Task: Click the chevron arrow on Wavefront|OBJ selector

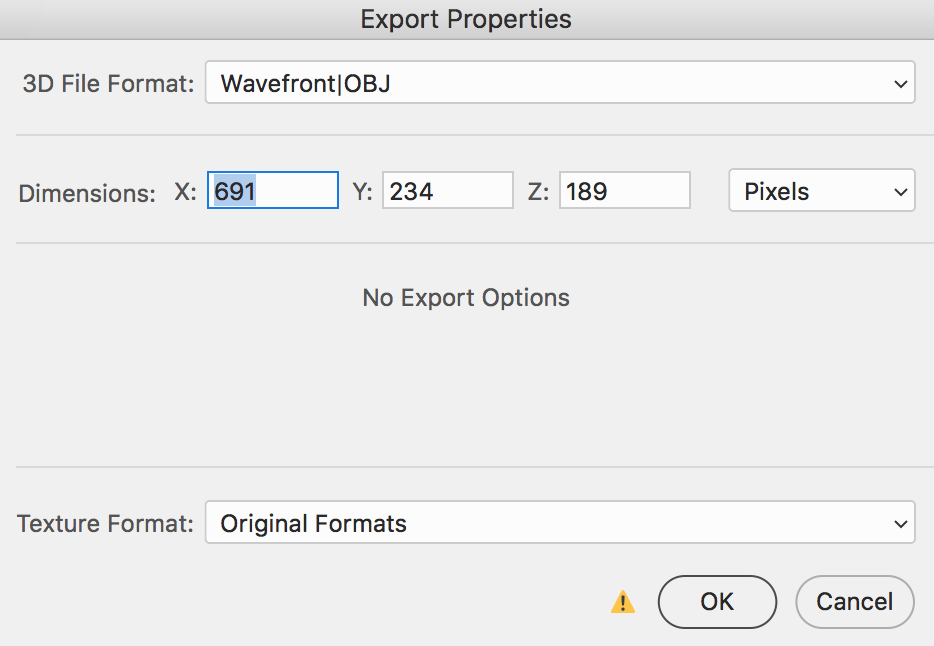Action: click(x=900, y=84)
